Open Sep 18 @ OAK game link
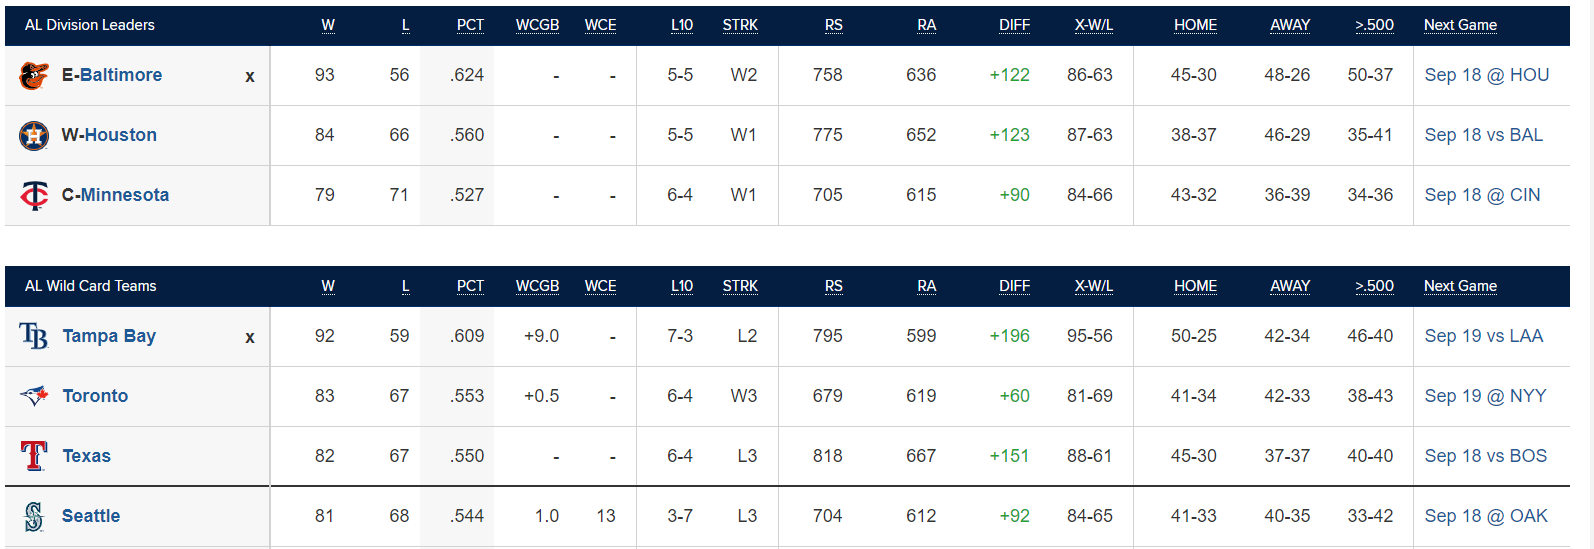1594x549 pixels. (x=1486, y=516)
